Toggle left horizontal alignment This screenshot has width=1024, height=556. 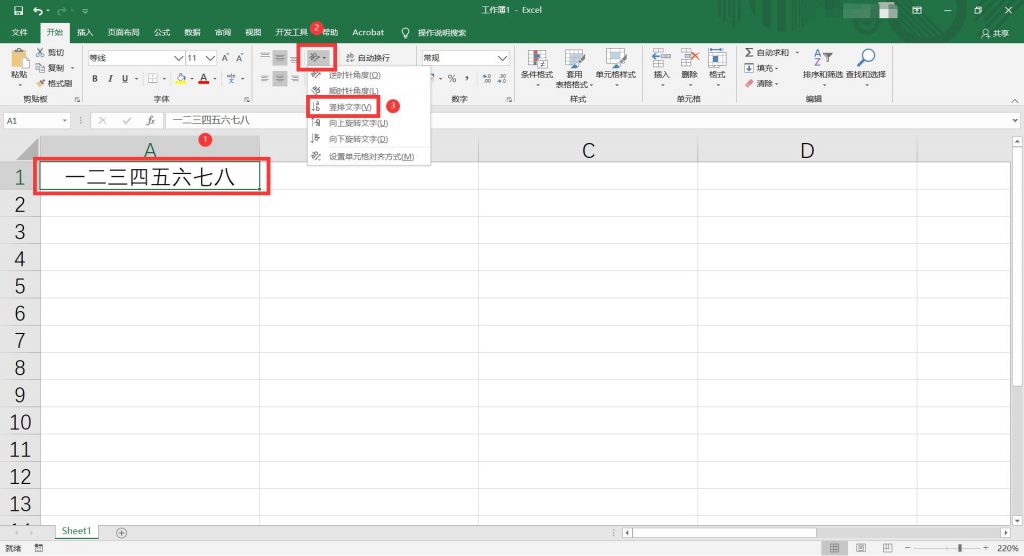coord(264,78)
